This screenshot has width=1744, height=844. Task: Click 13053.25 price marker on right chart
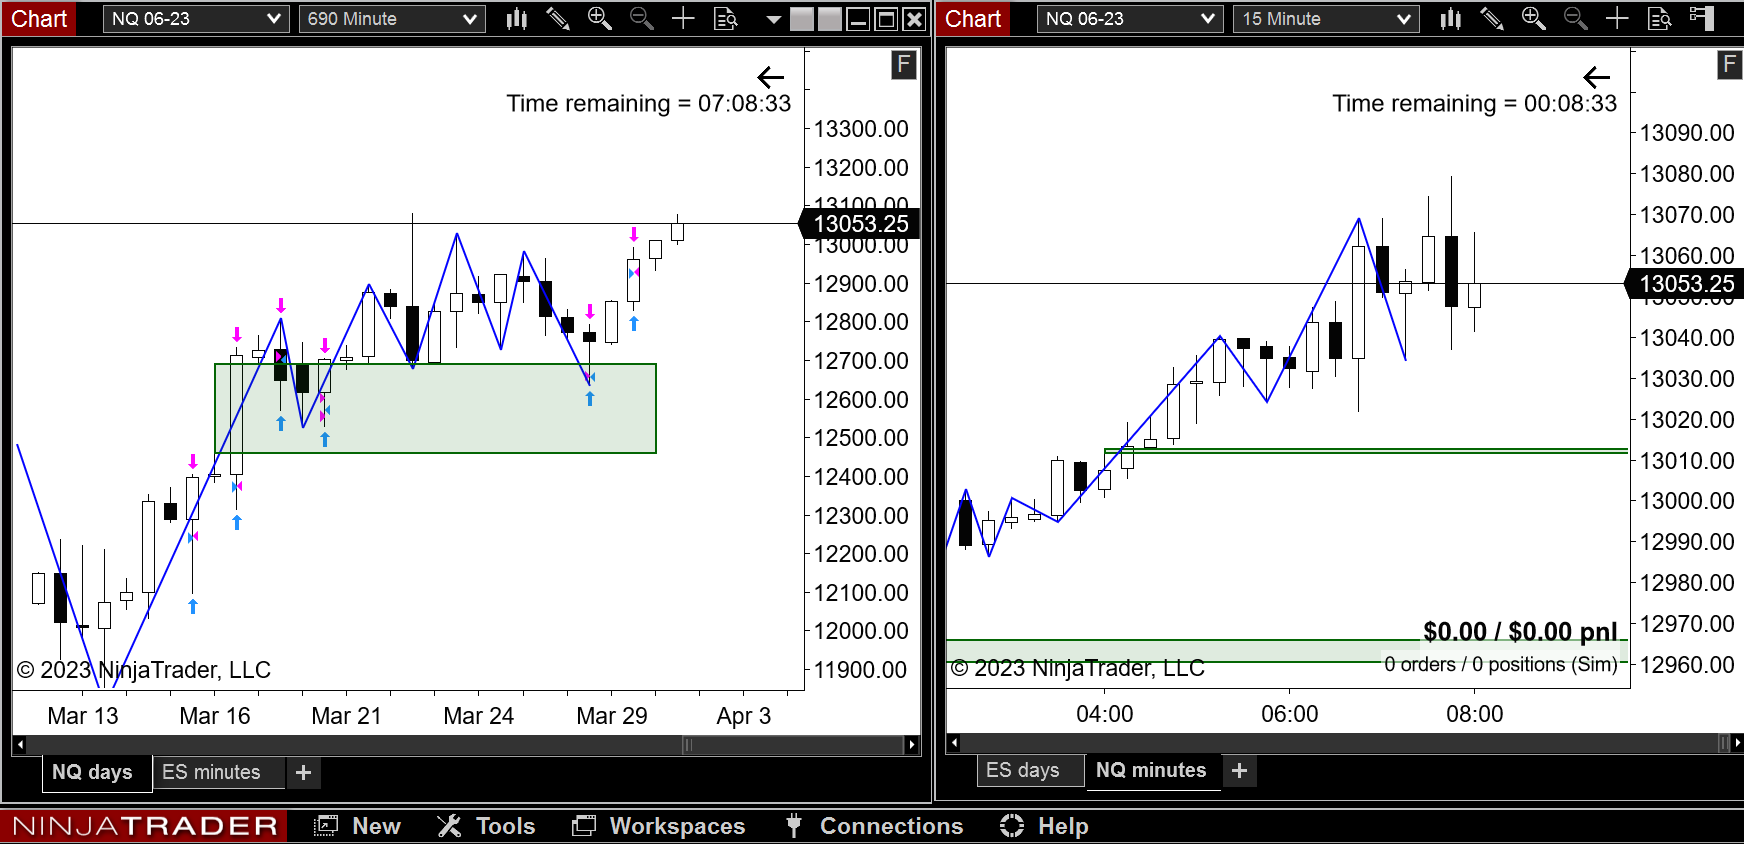pos(1686,284)
